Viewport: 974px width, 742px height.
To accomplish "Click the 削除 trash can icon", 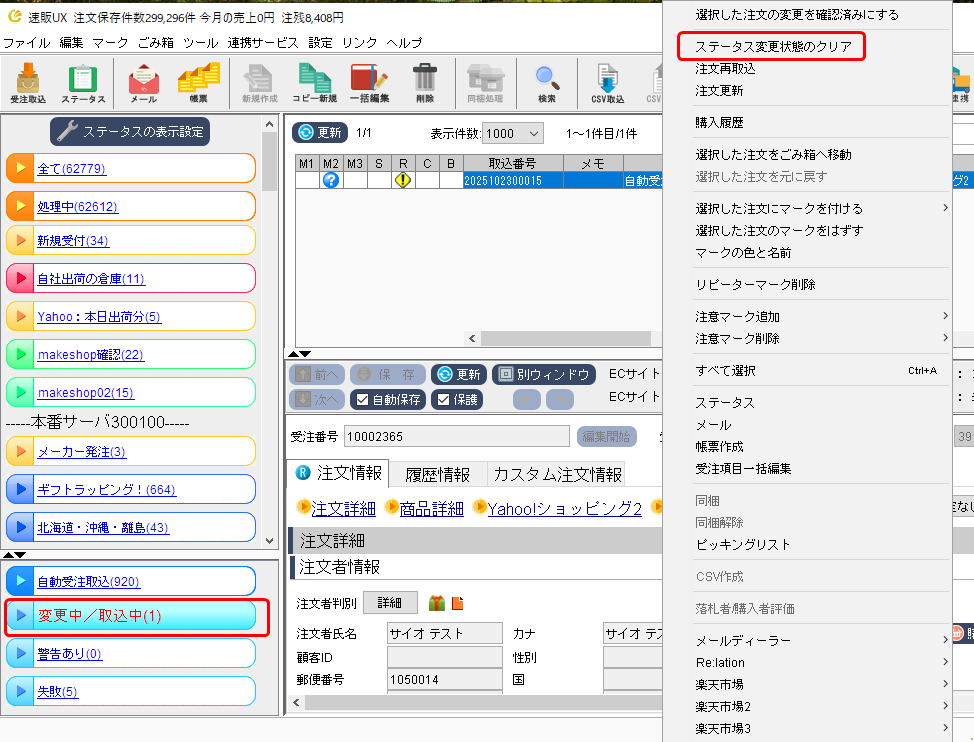I will (x=425, y=83).
